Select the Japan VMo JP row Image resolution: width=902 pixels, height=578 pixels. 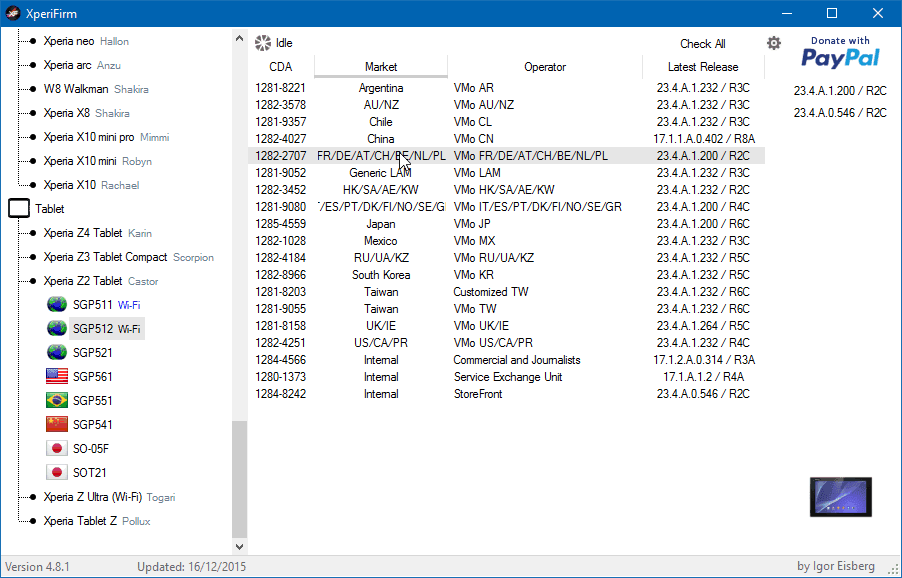[506, 224]
